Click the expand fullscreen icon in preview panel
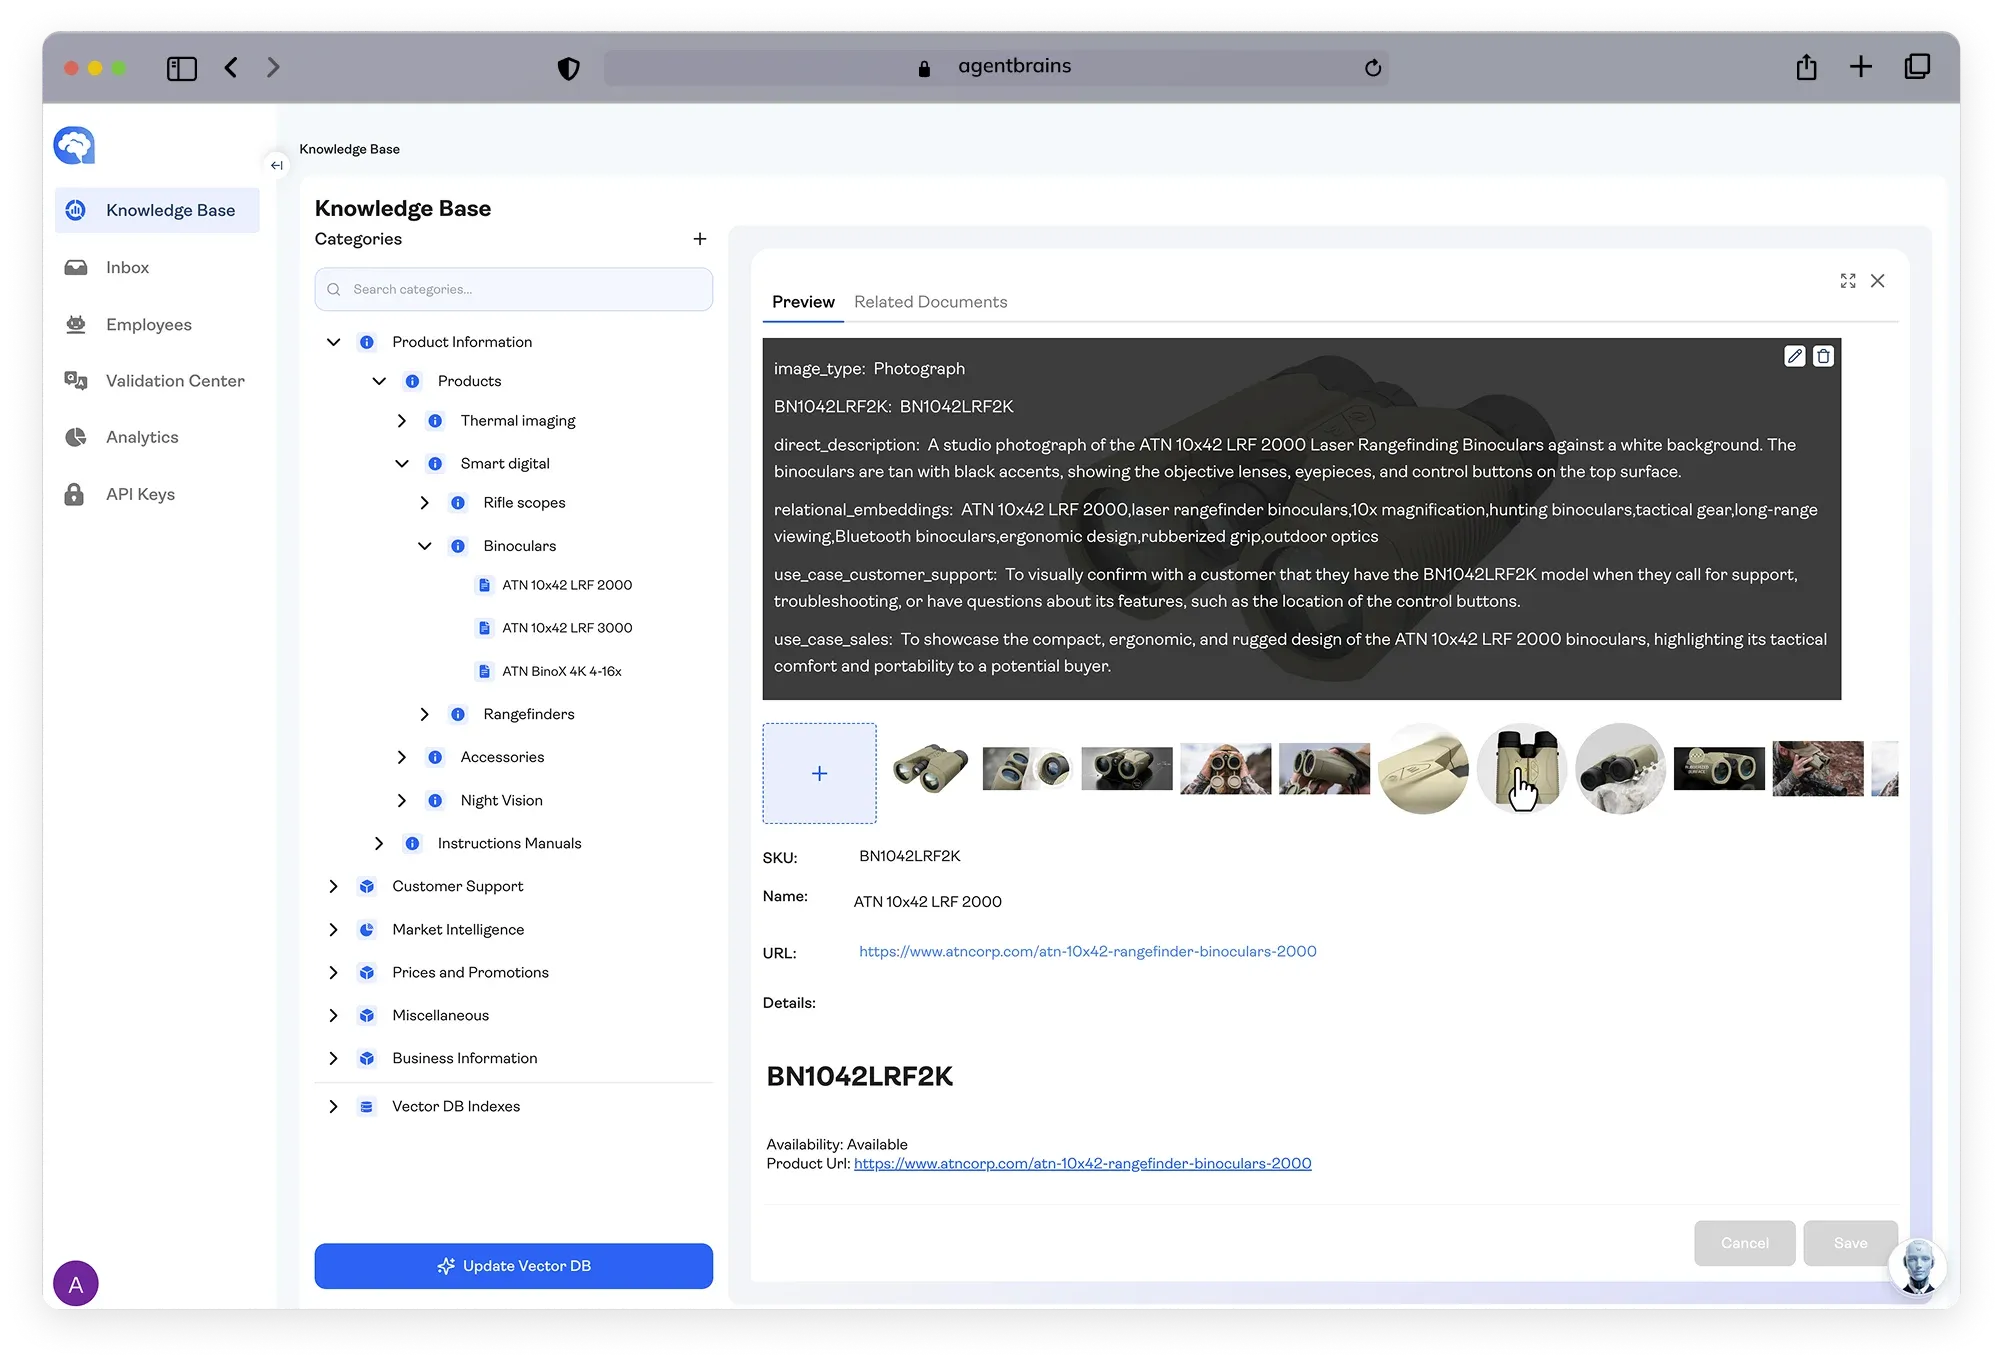The height and width of the screenshot is (1363, 2003). point(1847,281)
